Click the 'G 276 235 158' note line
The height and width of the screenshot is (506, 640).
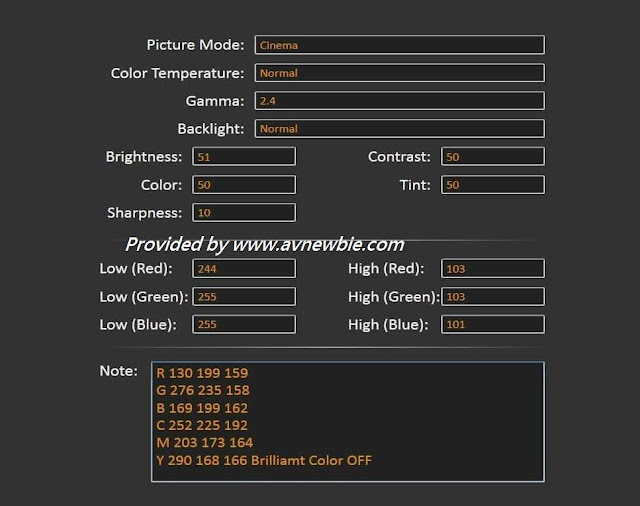pos(203,391)
